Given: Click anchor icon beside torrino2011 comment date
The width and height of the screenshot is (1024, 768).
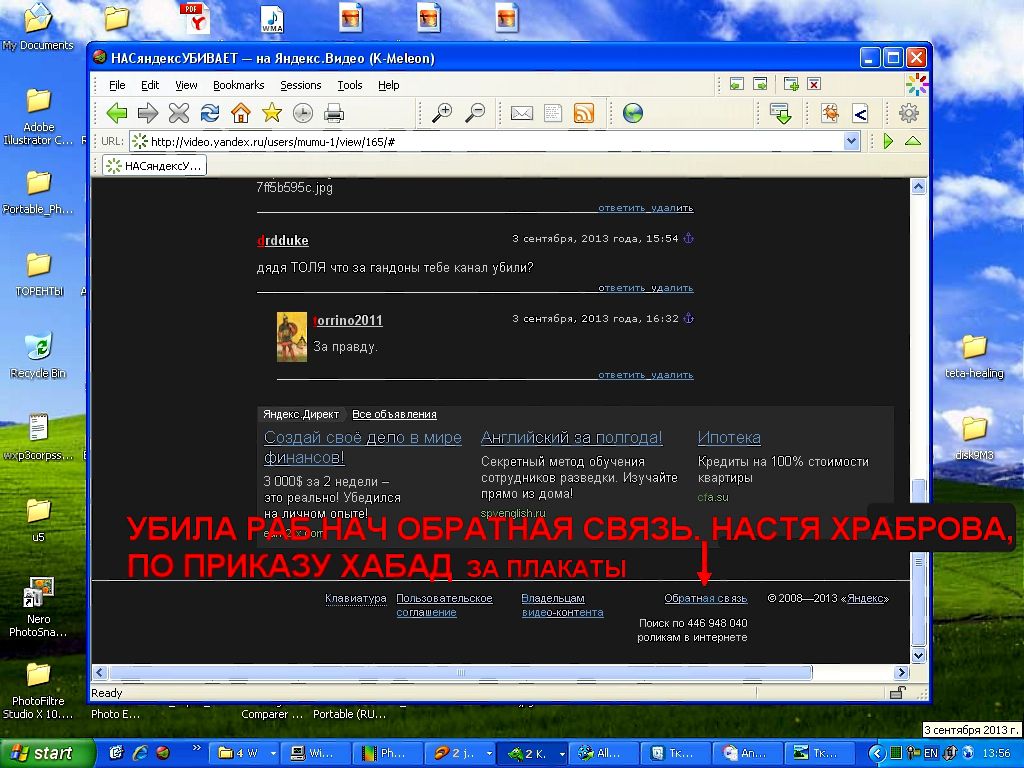Looking at the screenshot, I should tap(688, 319).
